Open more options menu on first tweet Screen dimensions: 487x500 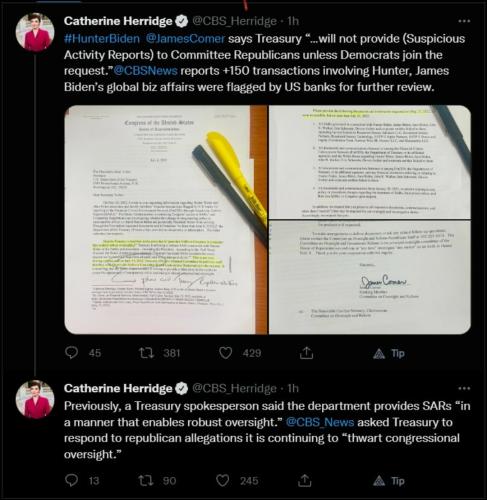[x=464, y=21]
